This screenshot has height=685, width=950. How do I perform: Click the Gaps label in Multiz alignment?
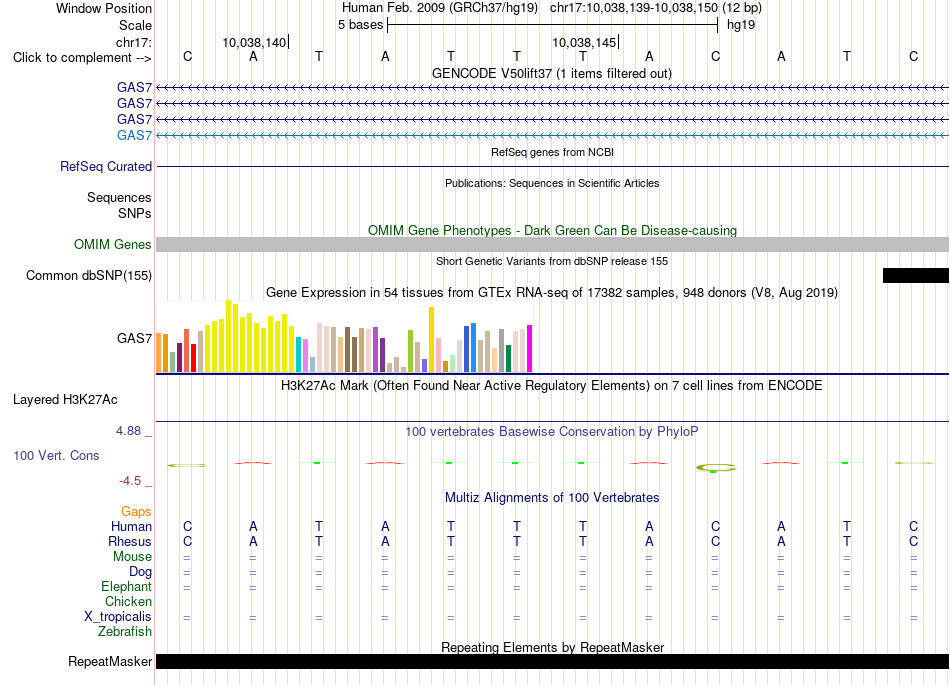click(x=136, y=512)
